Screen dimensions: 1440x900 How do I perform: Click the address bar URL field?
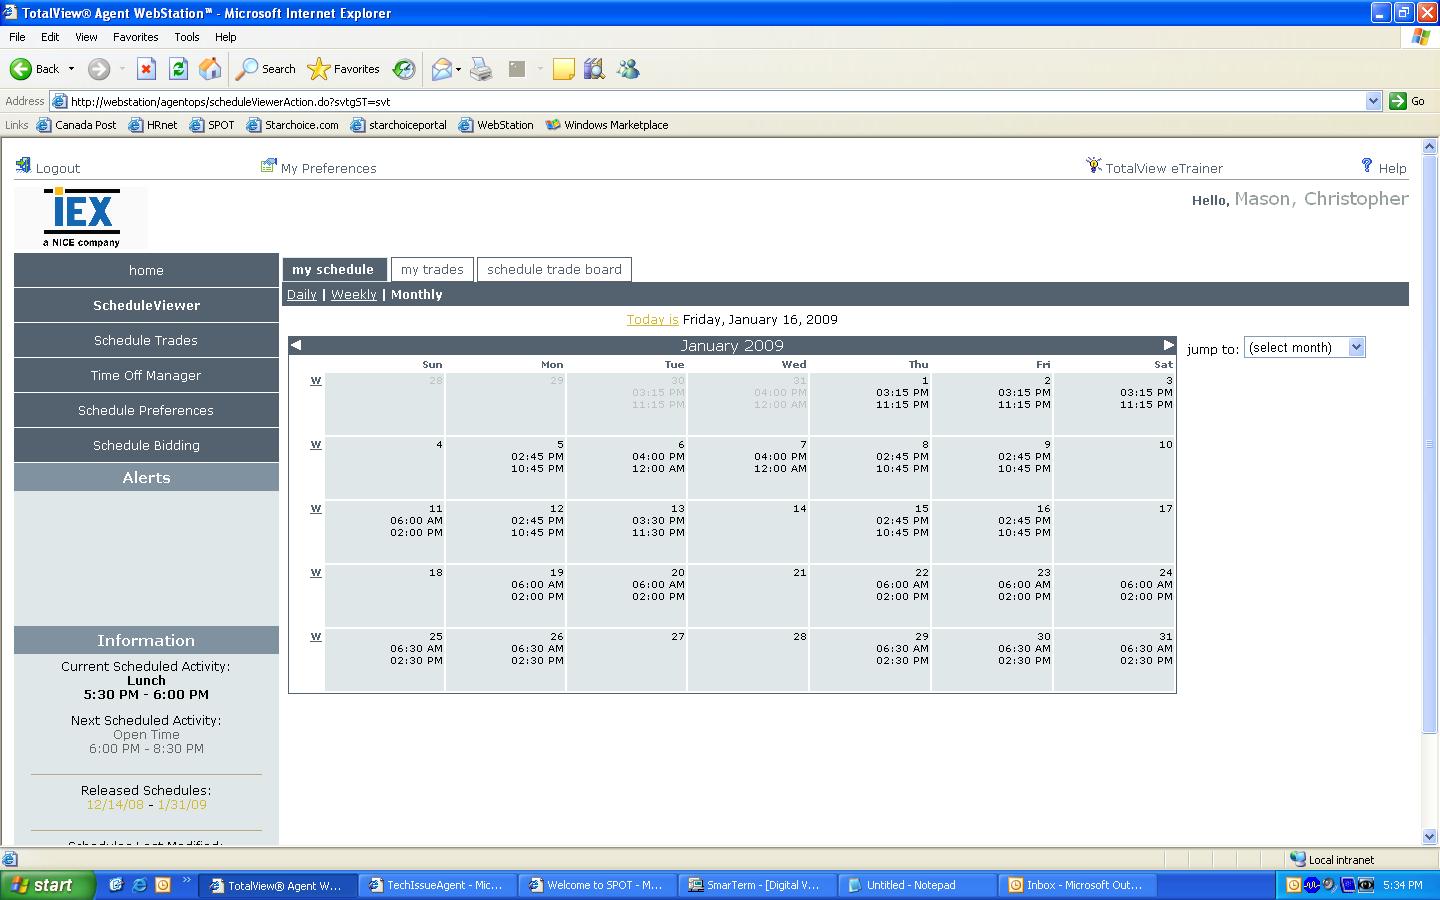pyautogui.click(x=700, y=101)
